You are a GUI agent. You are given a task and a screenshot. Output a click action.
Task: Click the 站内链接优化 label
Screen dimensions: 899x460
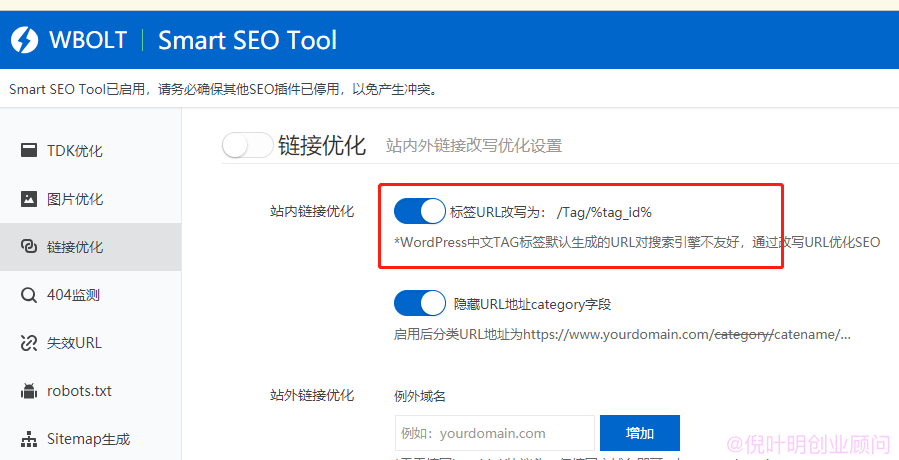coord(312,211)
